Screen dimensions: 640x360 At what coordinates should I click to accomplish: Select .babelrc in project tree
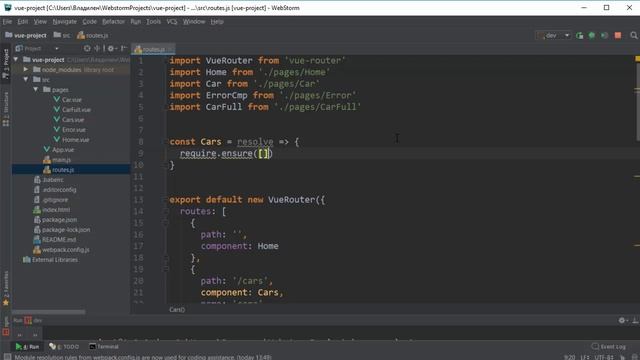click(48, 180)
